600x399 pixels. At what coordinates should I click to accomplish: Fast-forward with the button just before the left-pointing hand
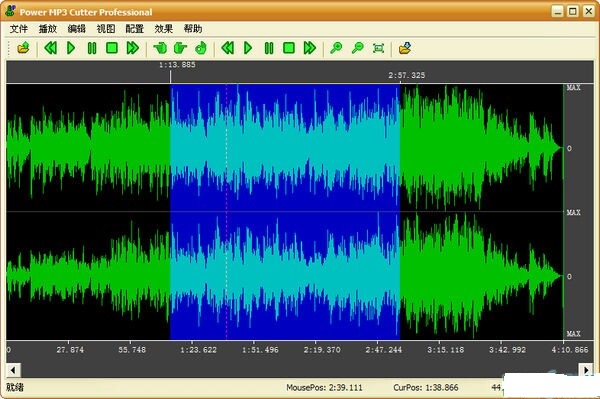pos(133,48)
